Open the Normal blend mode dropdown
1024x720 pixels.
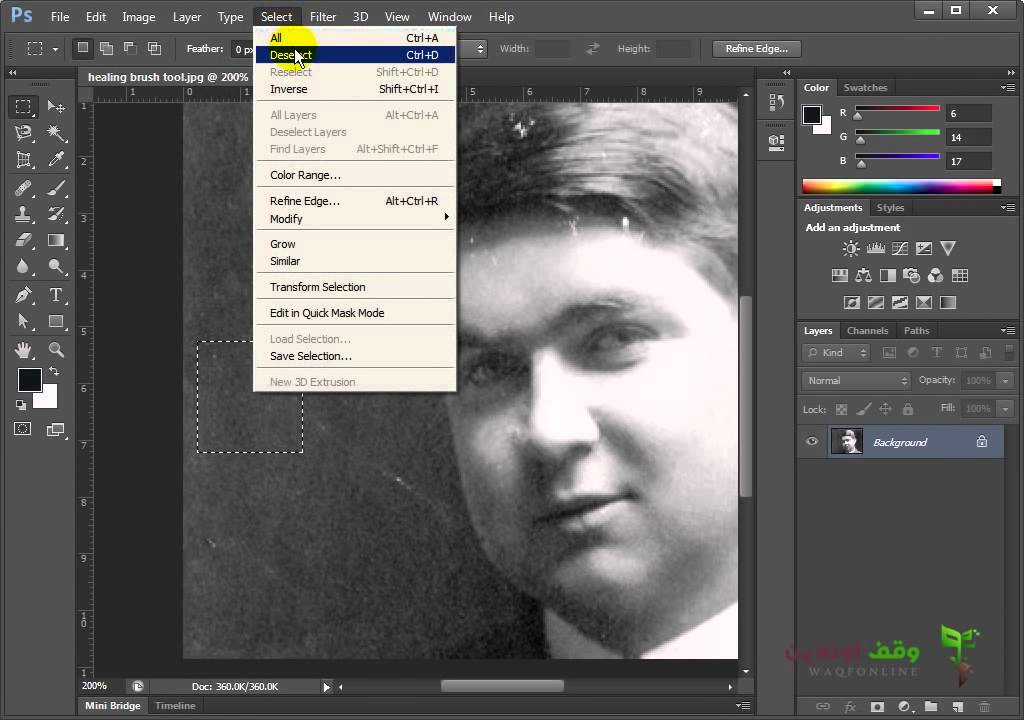856,380
